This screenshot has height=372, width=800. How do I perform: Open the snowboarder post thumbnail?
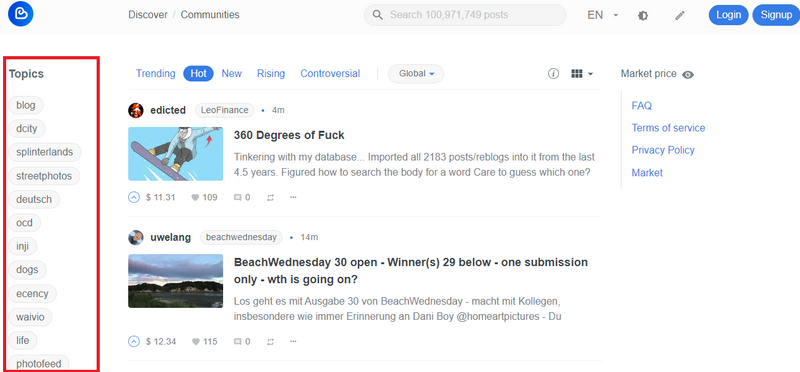[176, 154]
